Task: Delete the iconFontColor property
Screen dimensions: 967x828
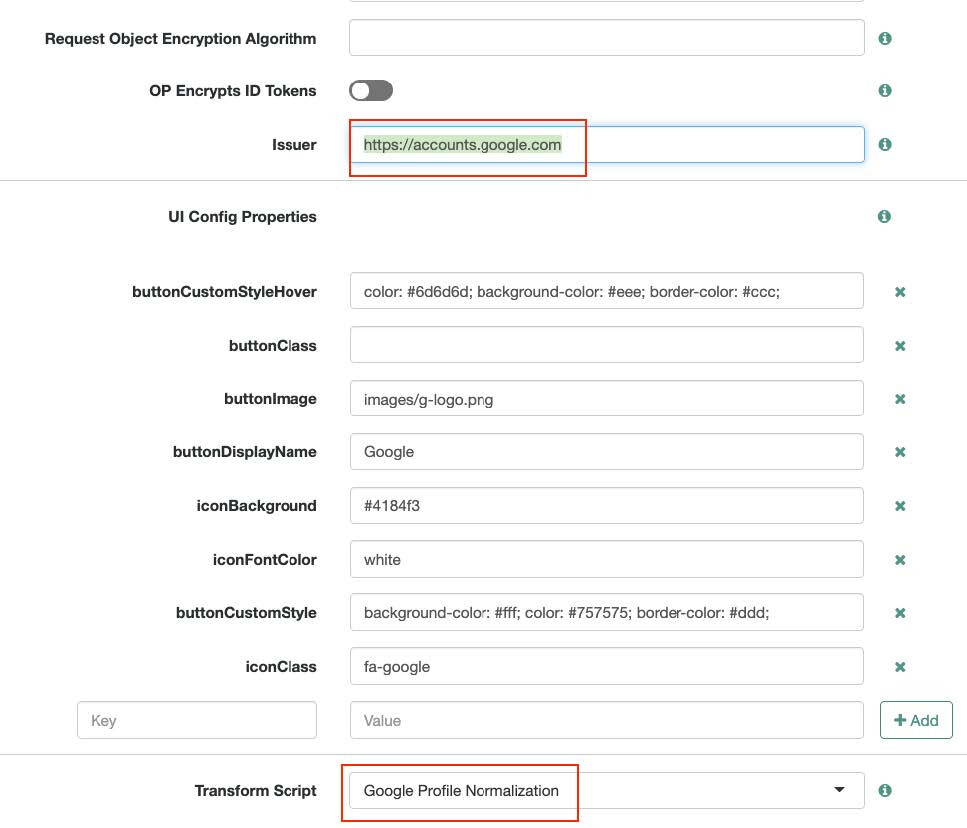Action: pyautogui.click(x=900, y=560)
